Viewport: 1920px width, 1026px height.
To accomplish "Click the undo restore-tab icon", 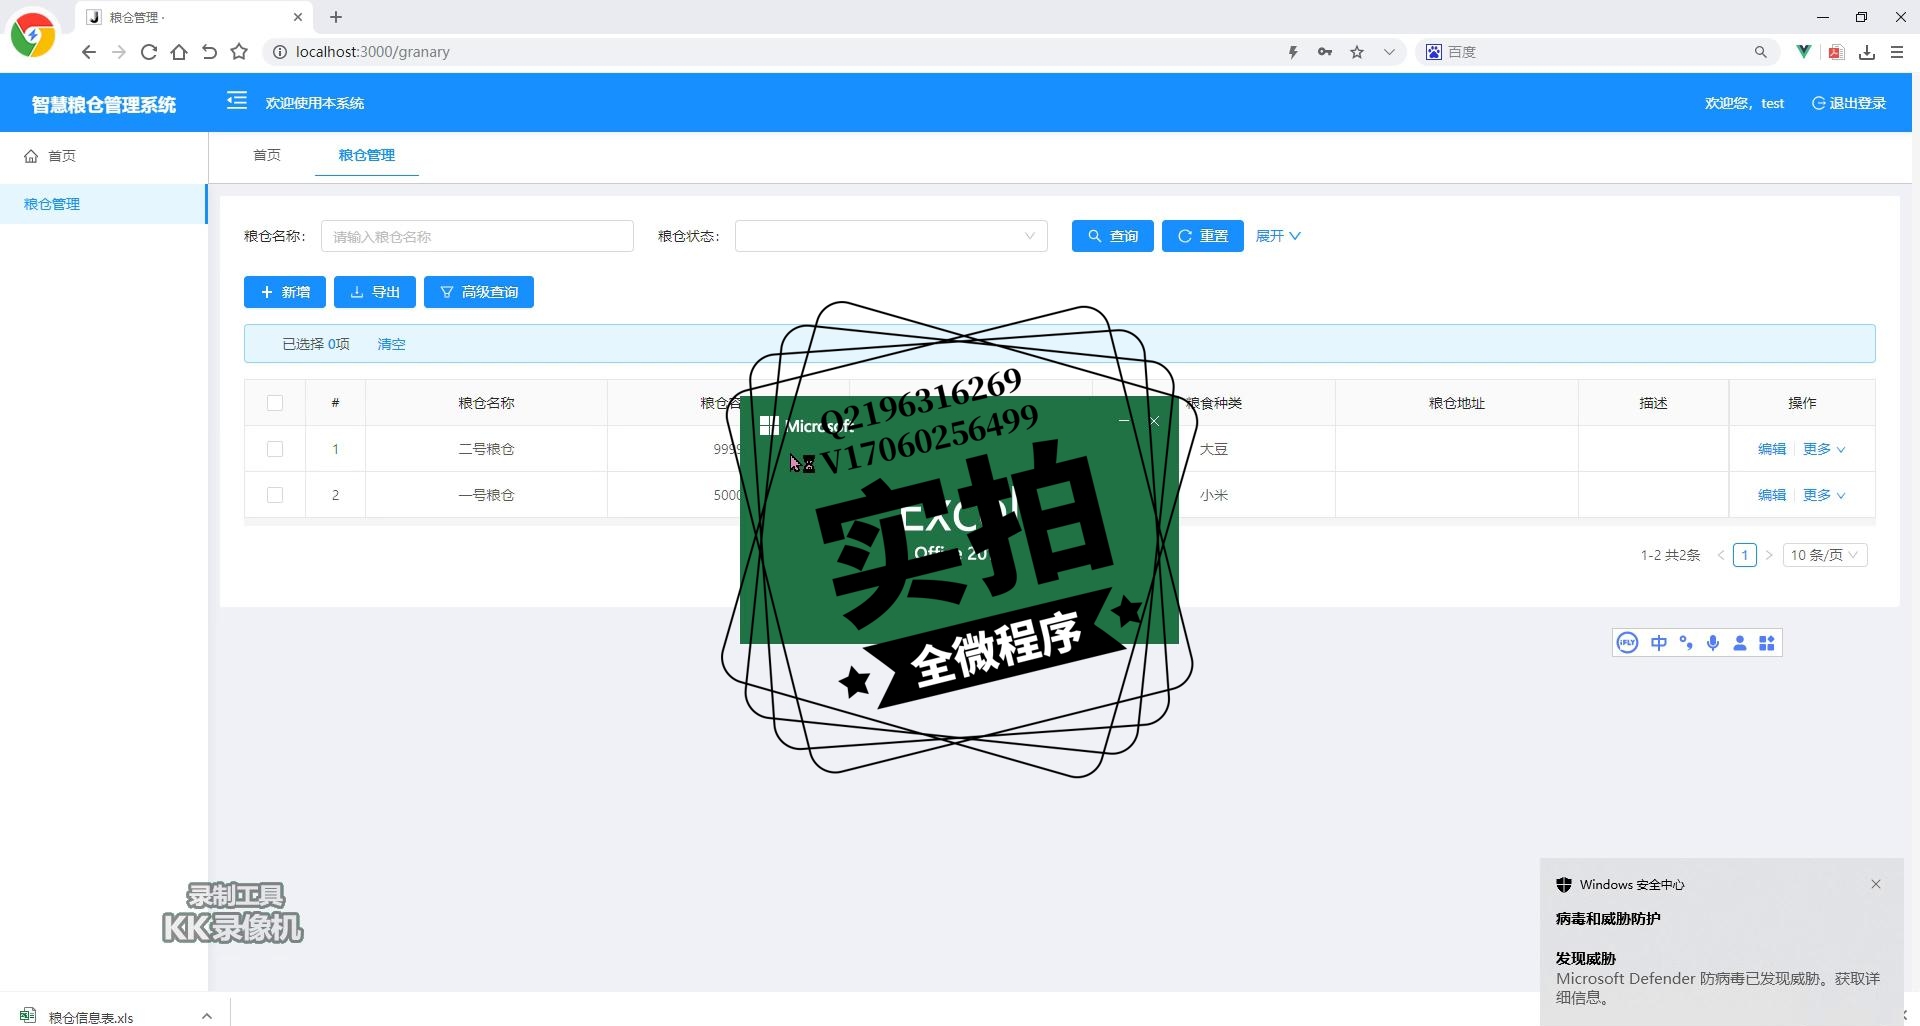I will pos(209,52).
